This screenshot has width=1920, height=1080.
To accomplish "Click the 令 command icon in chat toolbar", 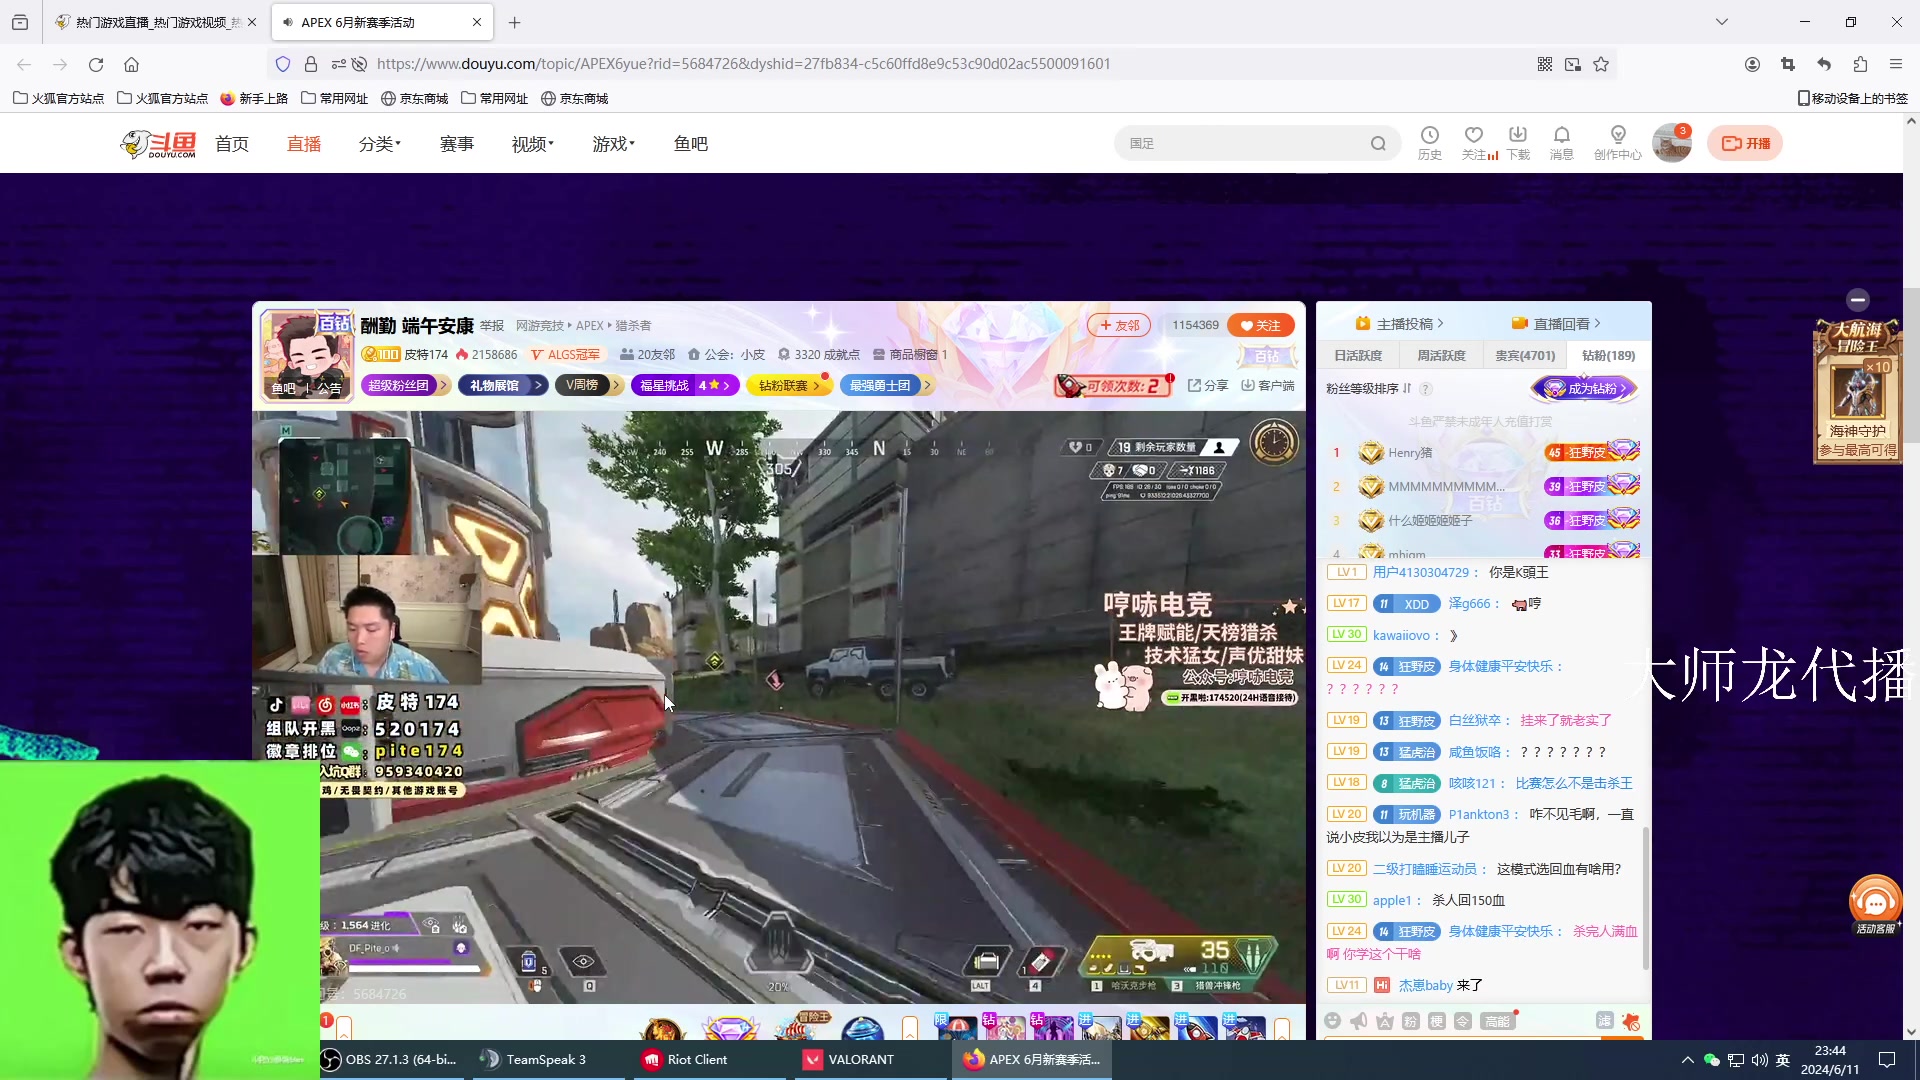I will pyautogui.click(x=1462, y=1020).
